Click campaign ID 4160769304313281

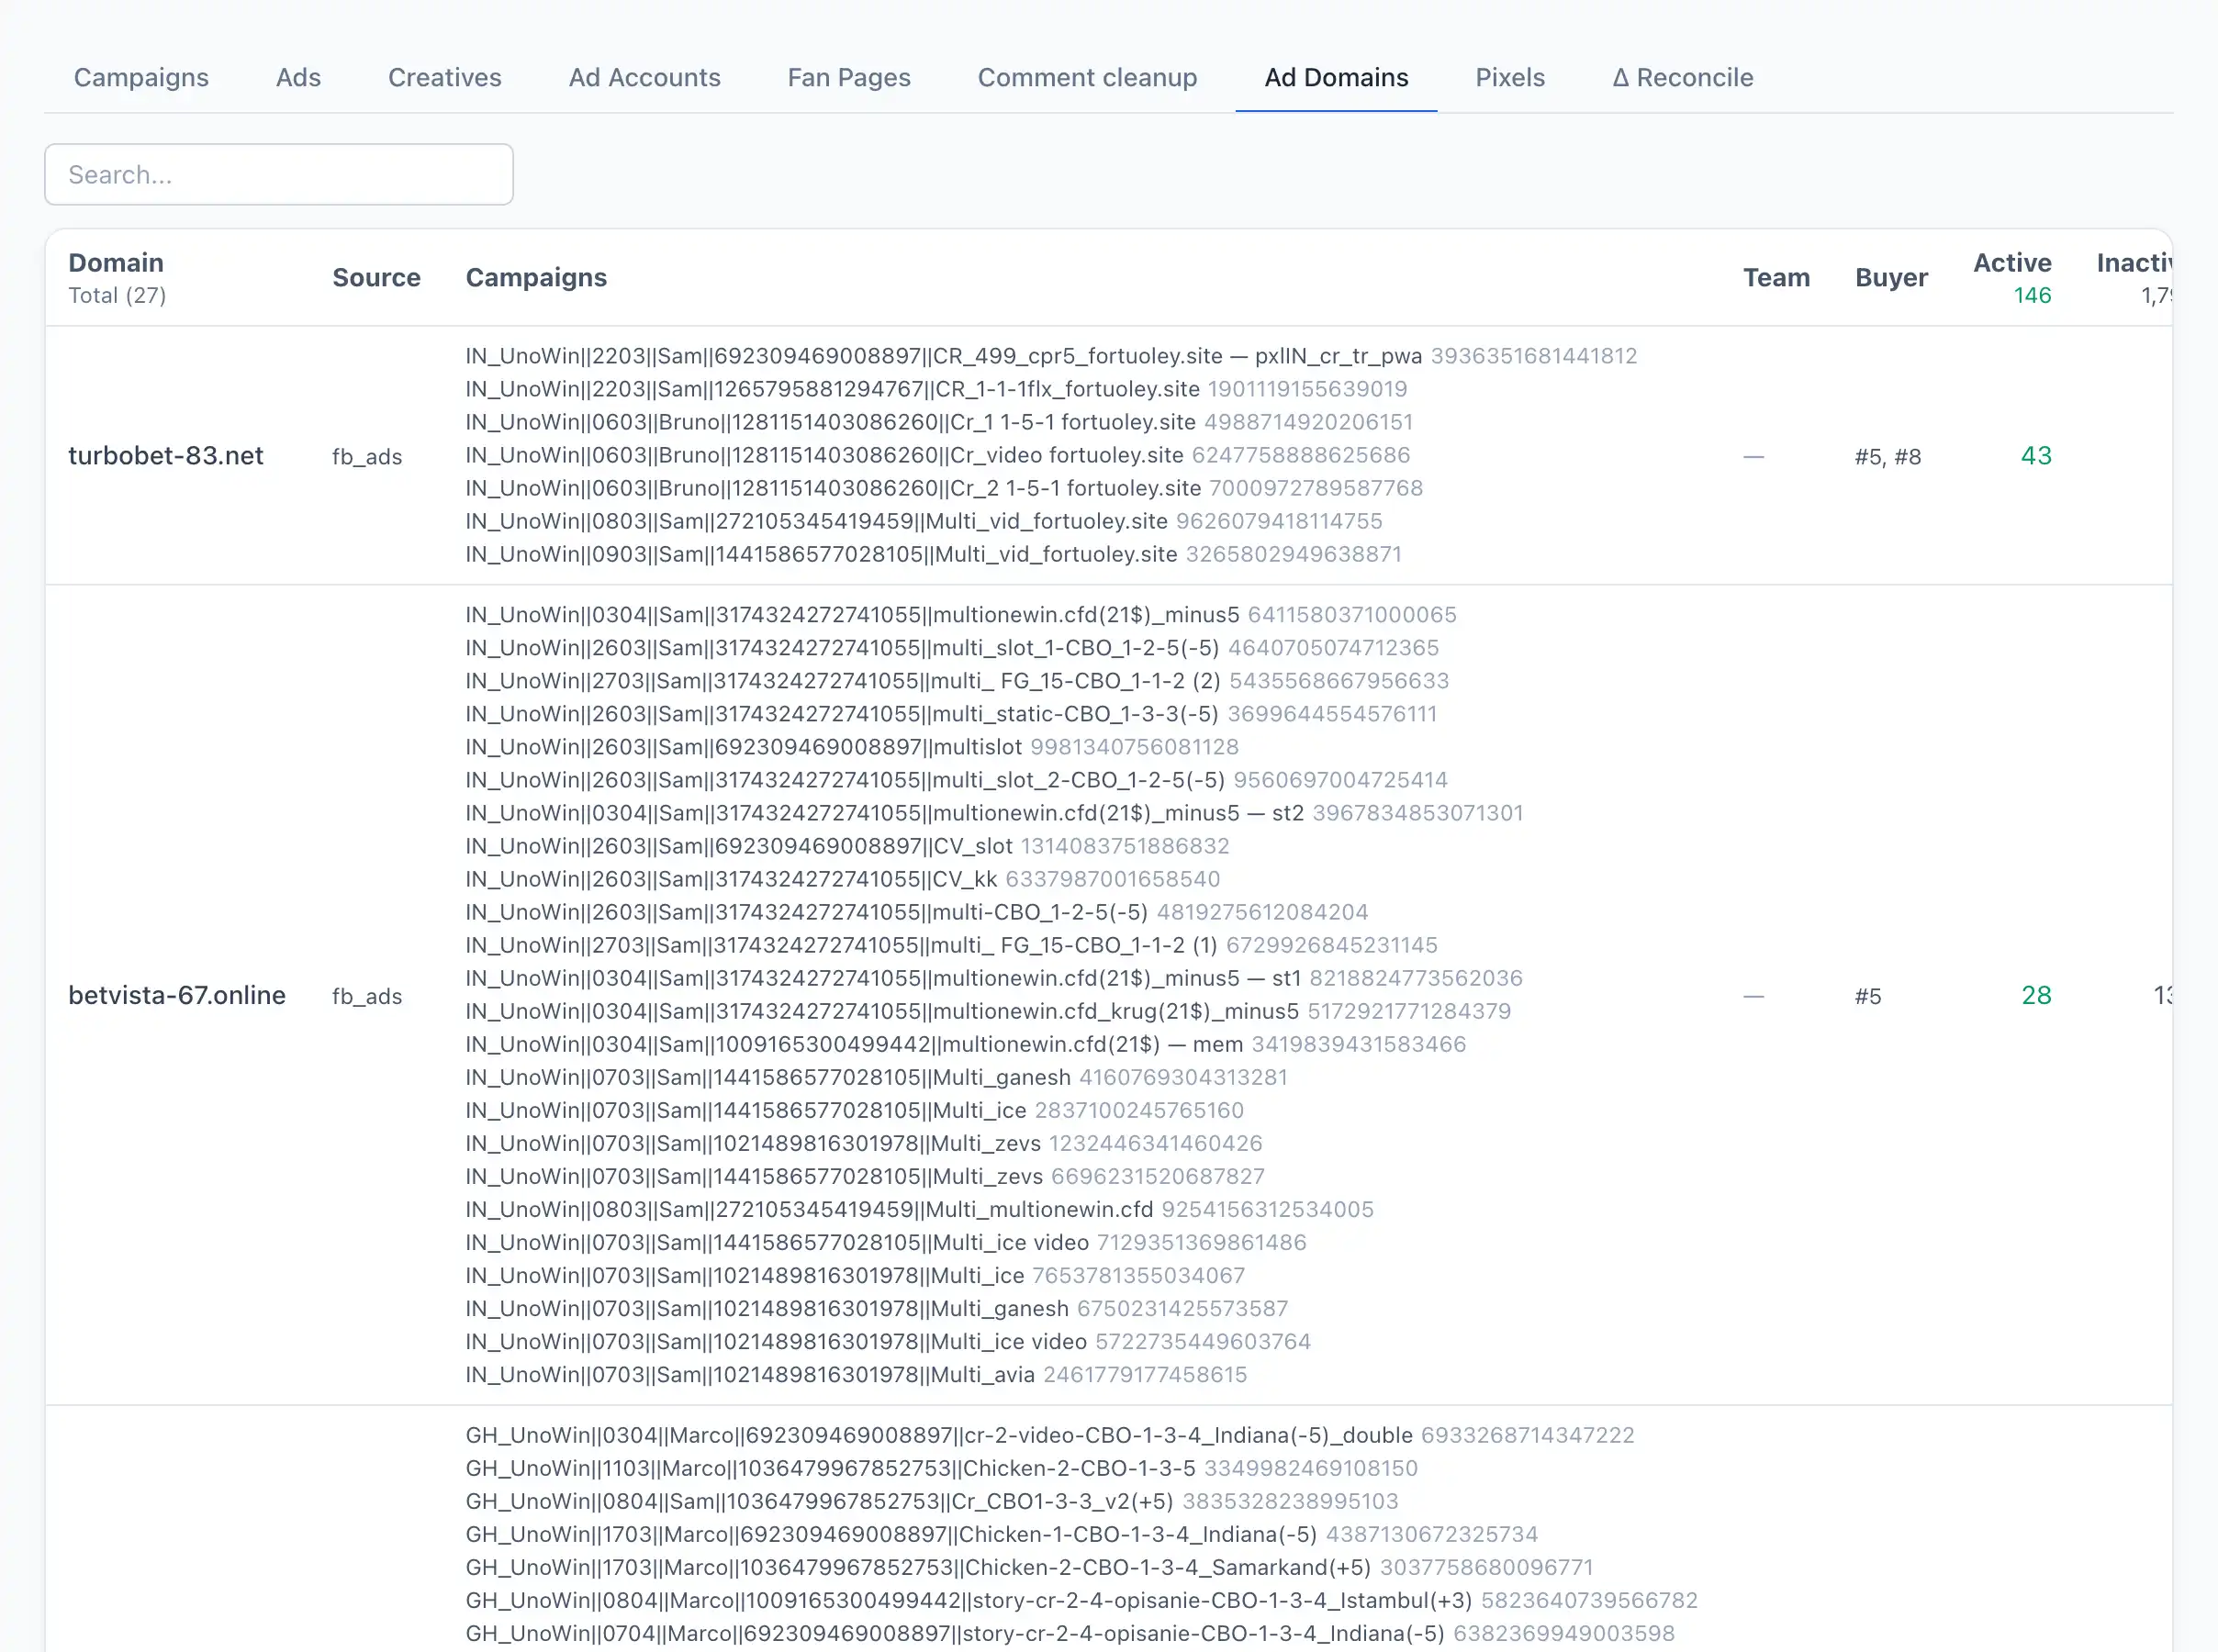pyautogui.click(x=1183, y=1077)
